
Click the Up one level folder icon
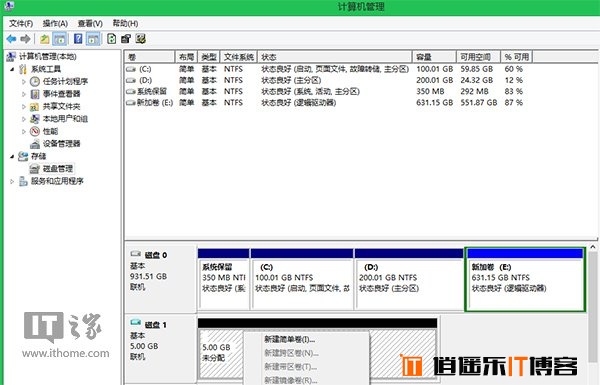click(x=45, y=39)
